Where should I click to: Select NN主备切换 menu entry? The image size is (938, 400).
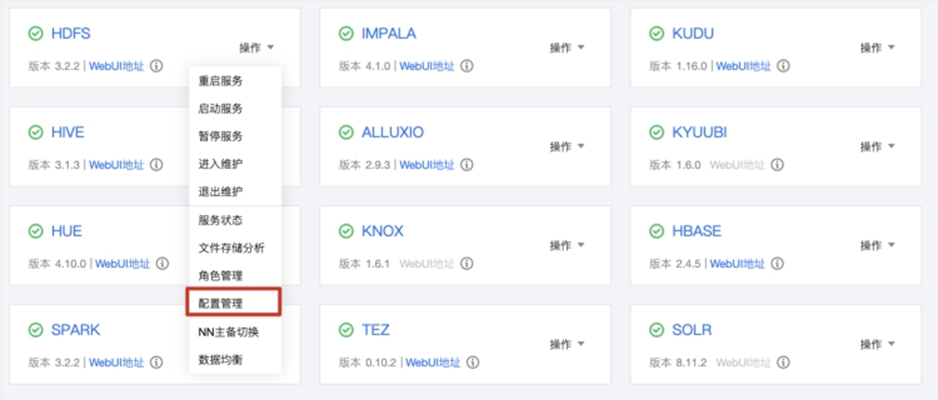(x=228, y=331)
